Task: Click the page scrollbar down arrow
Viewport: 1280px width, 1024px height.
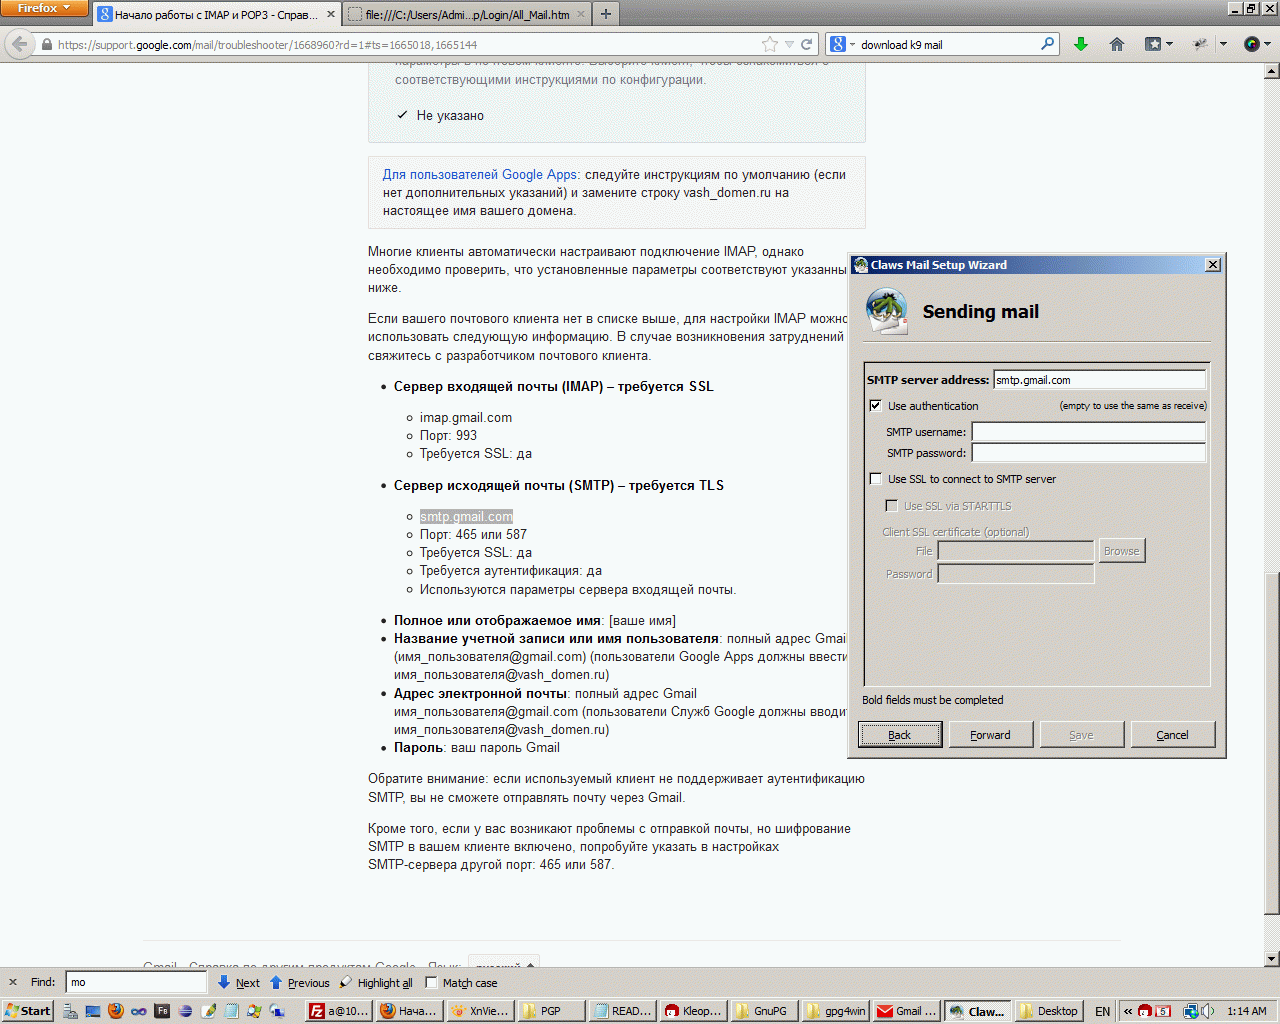Action: click(x=1272, y=959)
